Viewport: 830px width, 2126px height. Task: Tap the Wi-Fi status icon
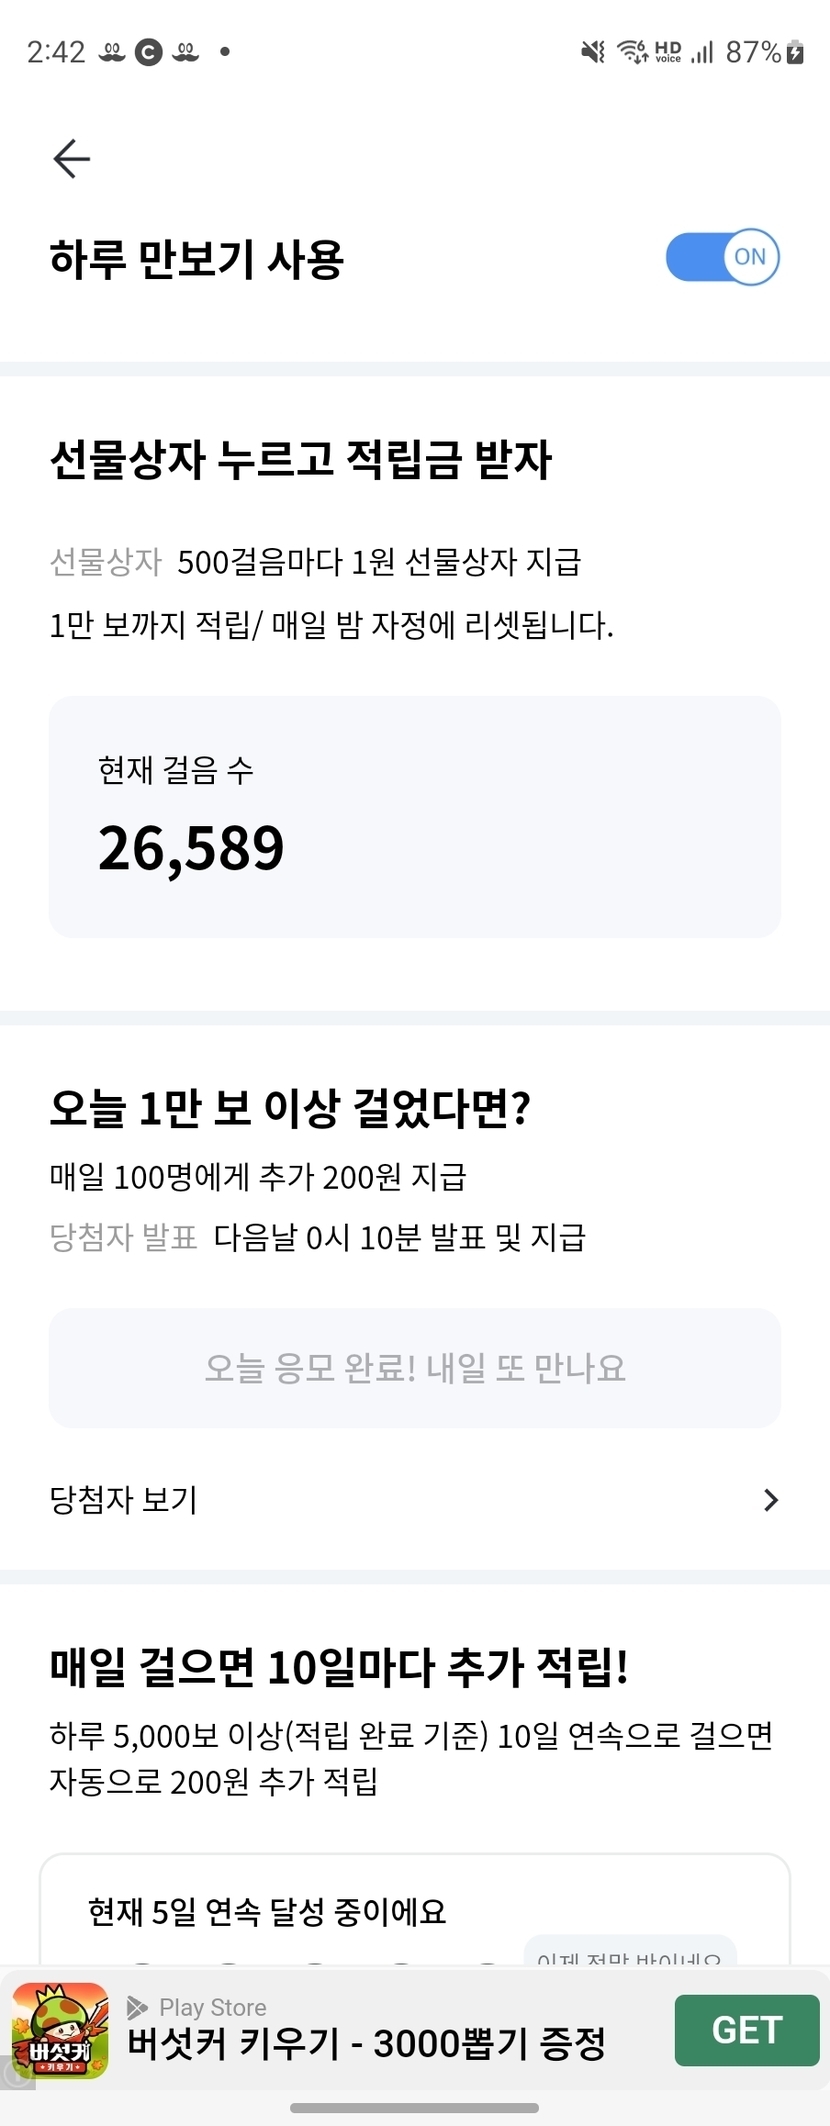pos(632,52)
